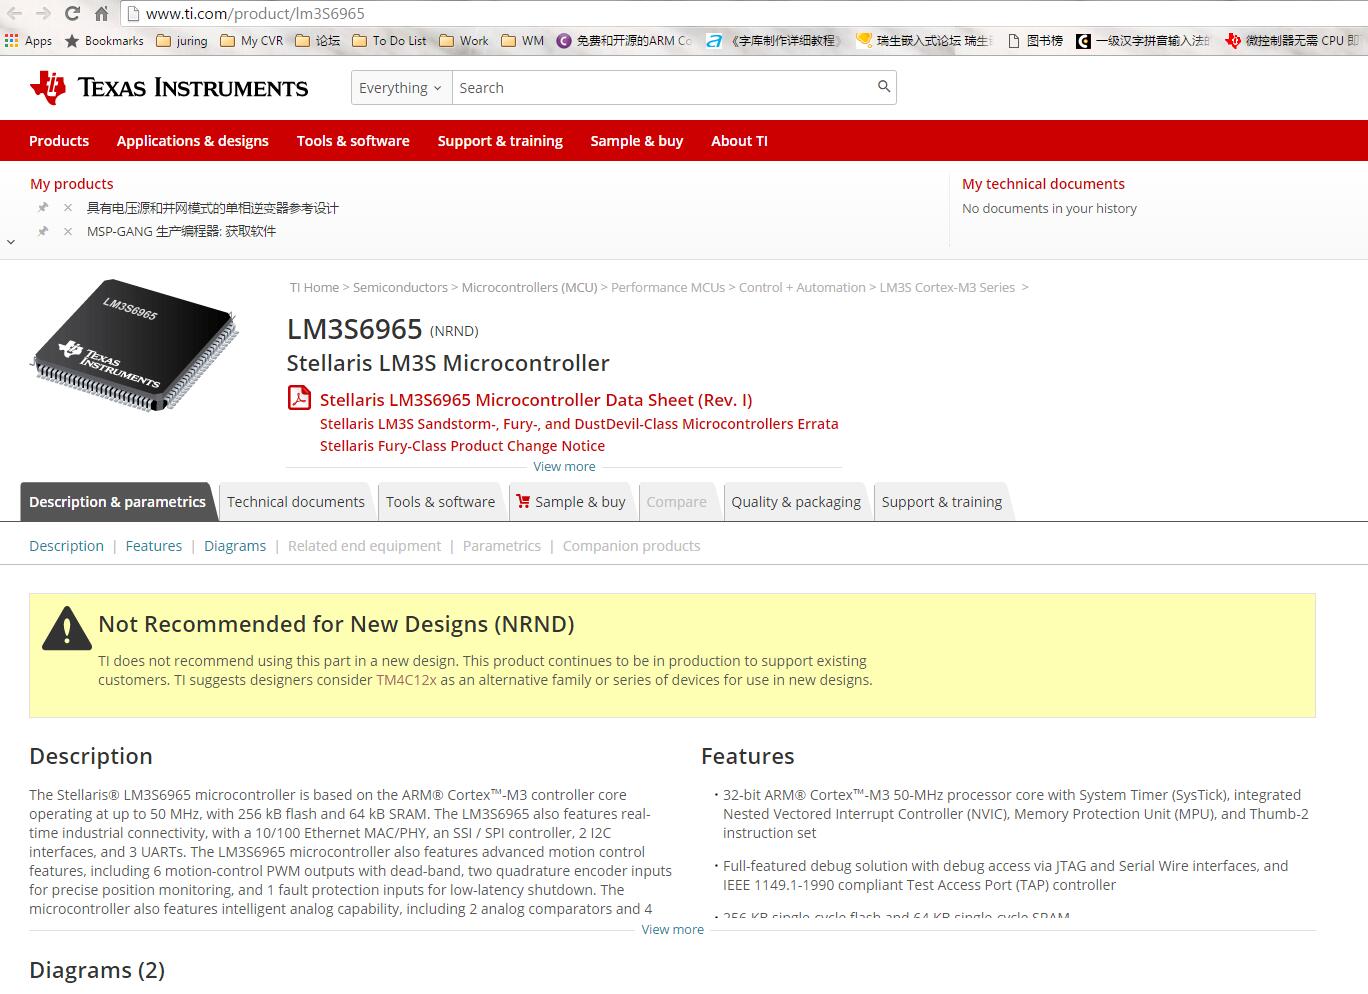
Task: Open the Apps grid in bookmarks bar
Action: tap(28, 41)
